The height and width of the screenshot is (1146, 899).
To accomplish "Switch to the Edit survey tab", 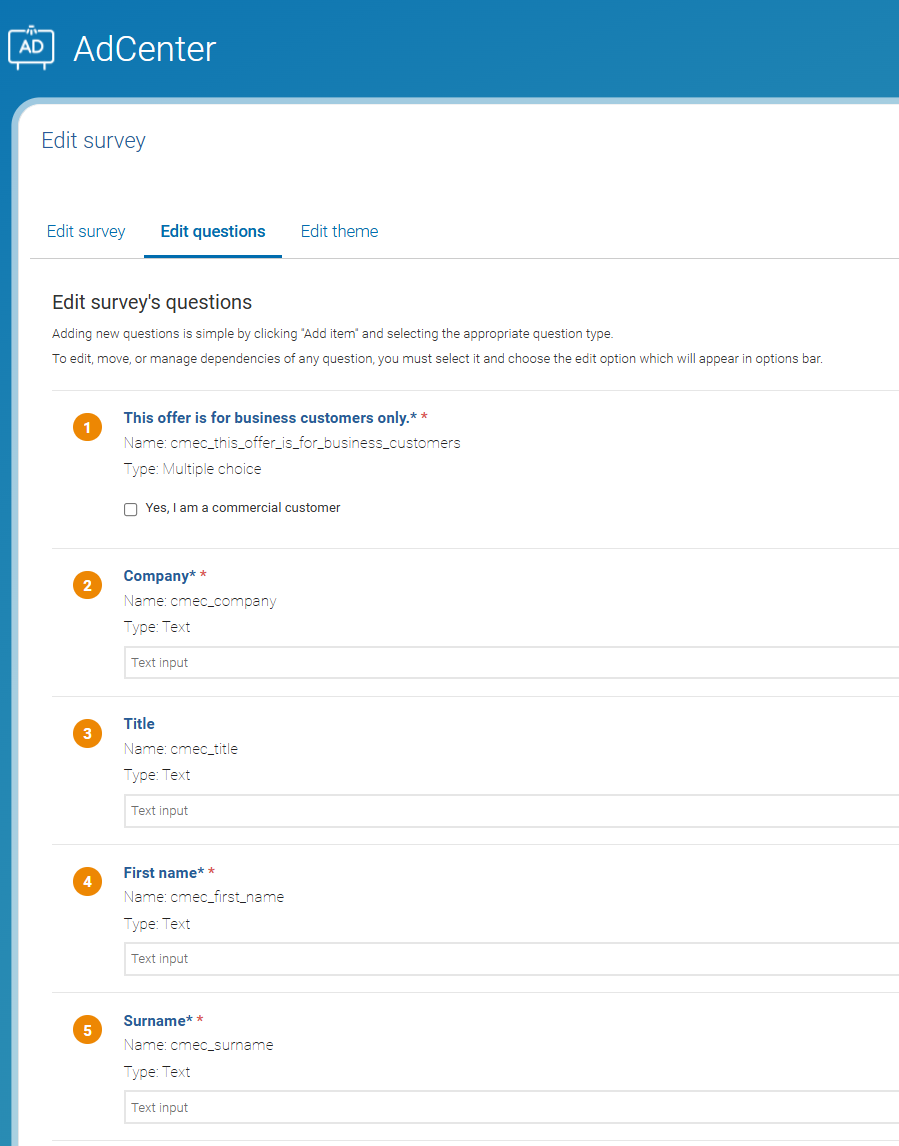I will click(x=86, y=231).
